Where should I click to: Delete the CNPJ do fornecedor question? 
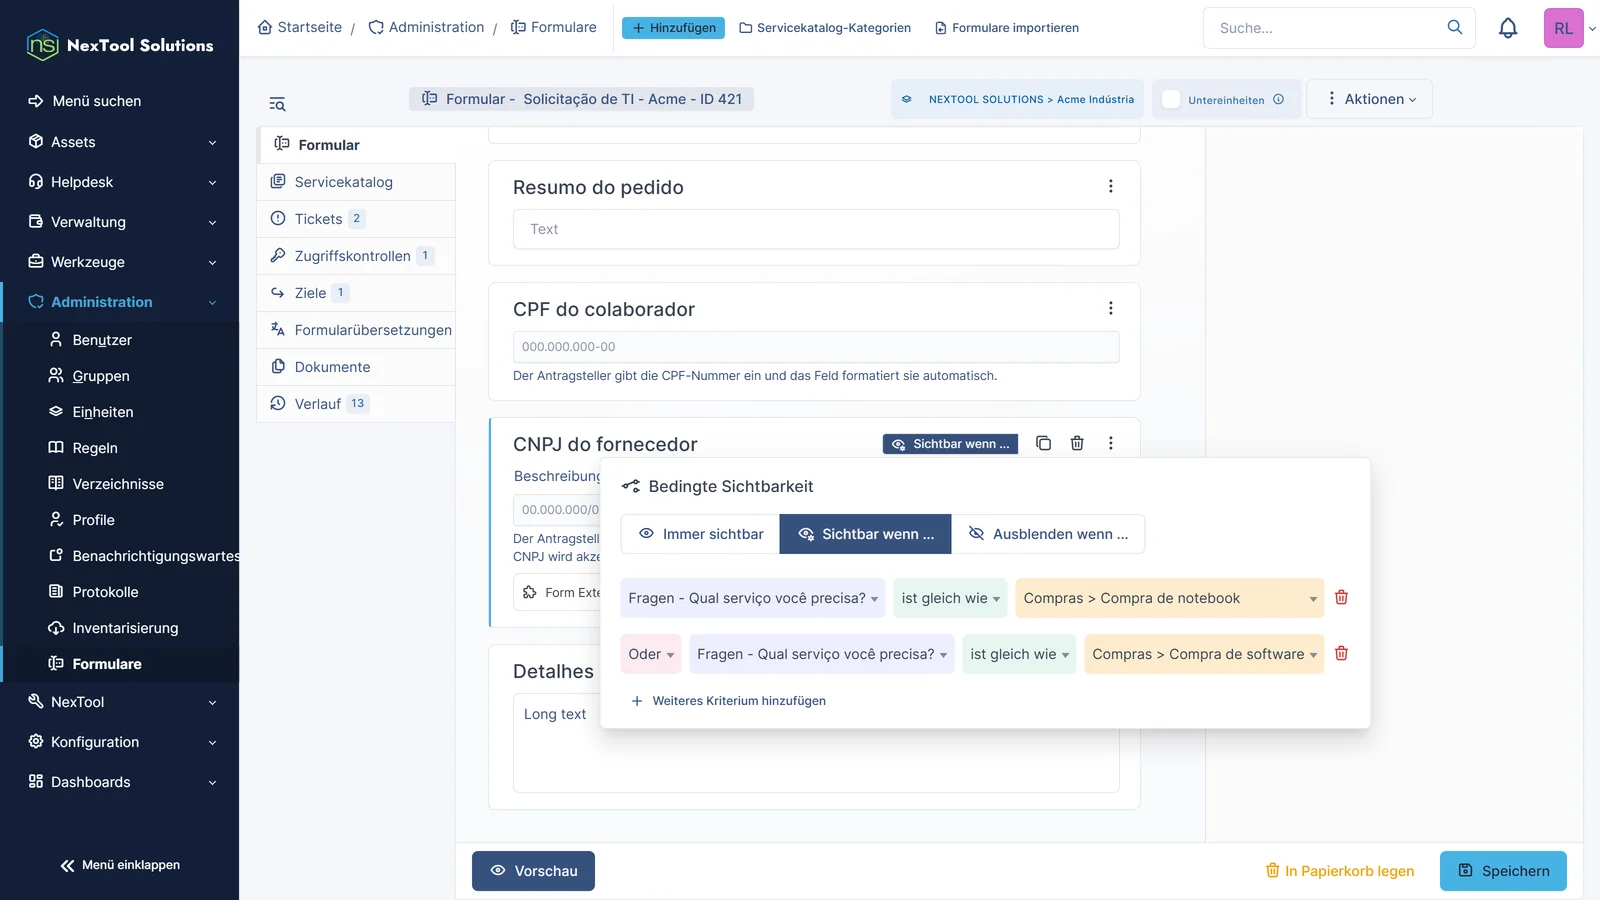(x=1077, y=443)
